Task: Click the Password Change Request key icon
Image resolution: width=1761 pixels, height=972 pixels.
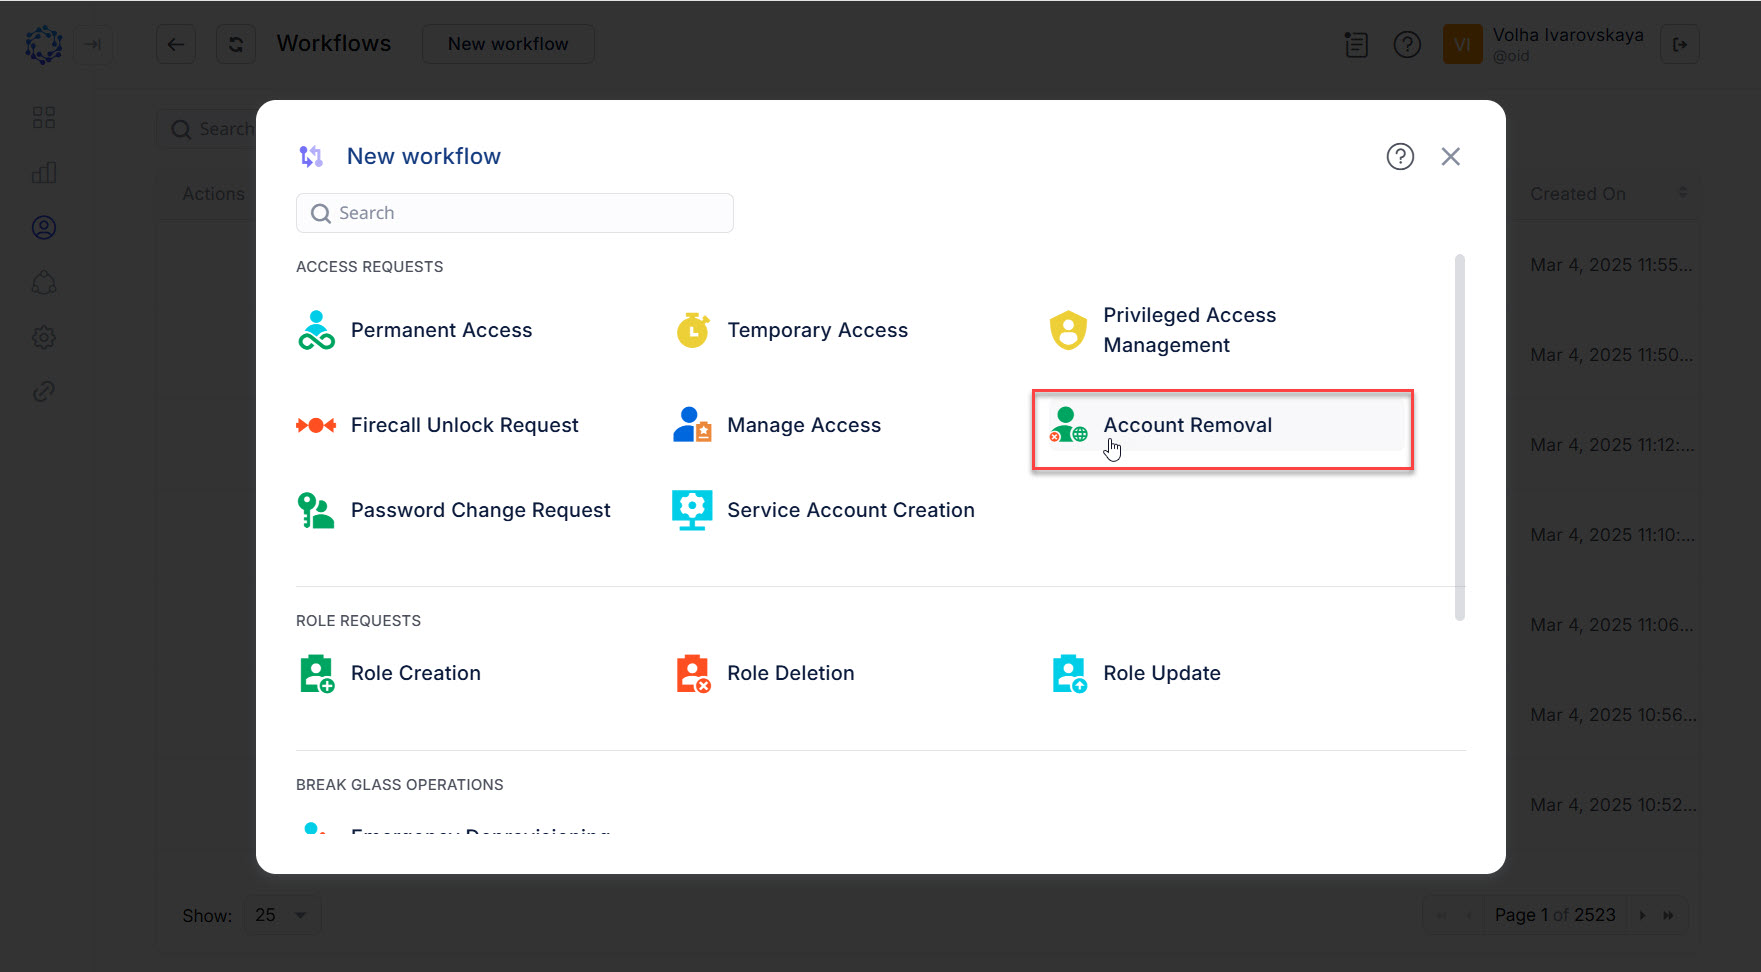Action: point(316,509)
